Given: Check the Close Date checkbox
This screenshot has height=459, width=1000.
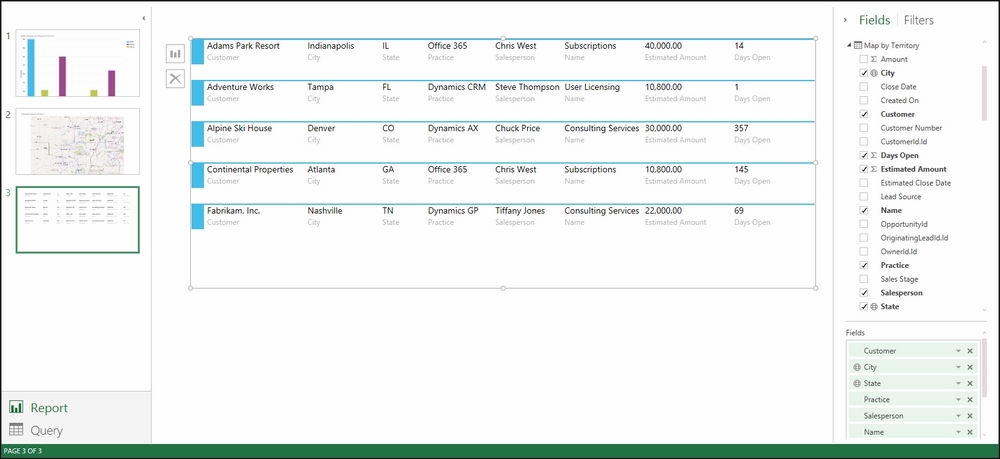Looking at the screenshot, I should point(864,87).
